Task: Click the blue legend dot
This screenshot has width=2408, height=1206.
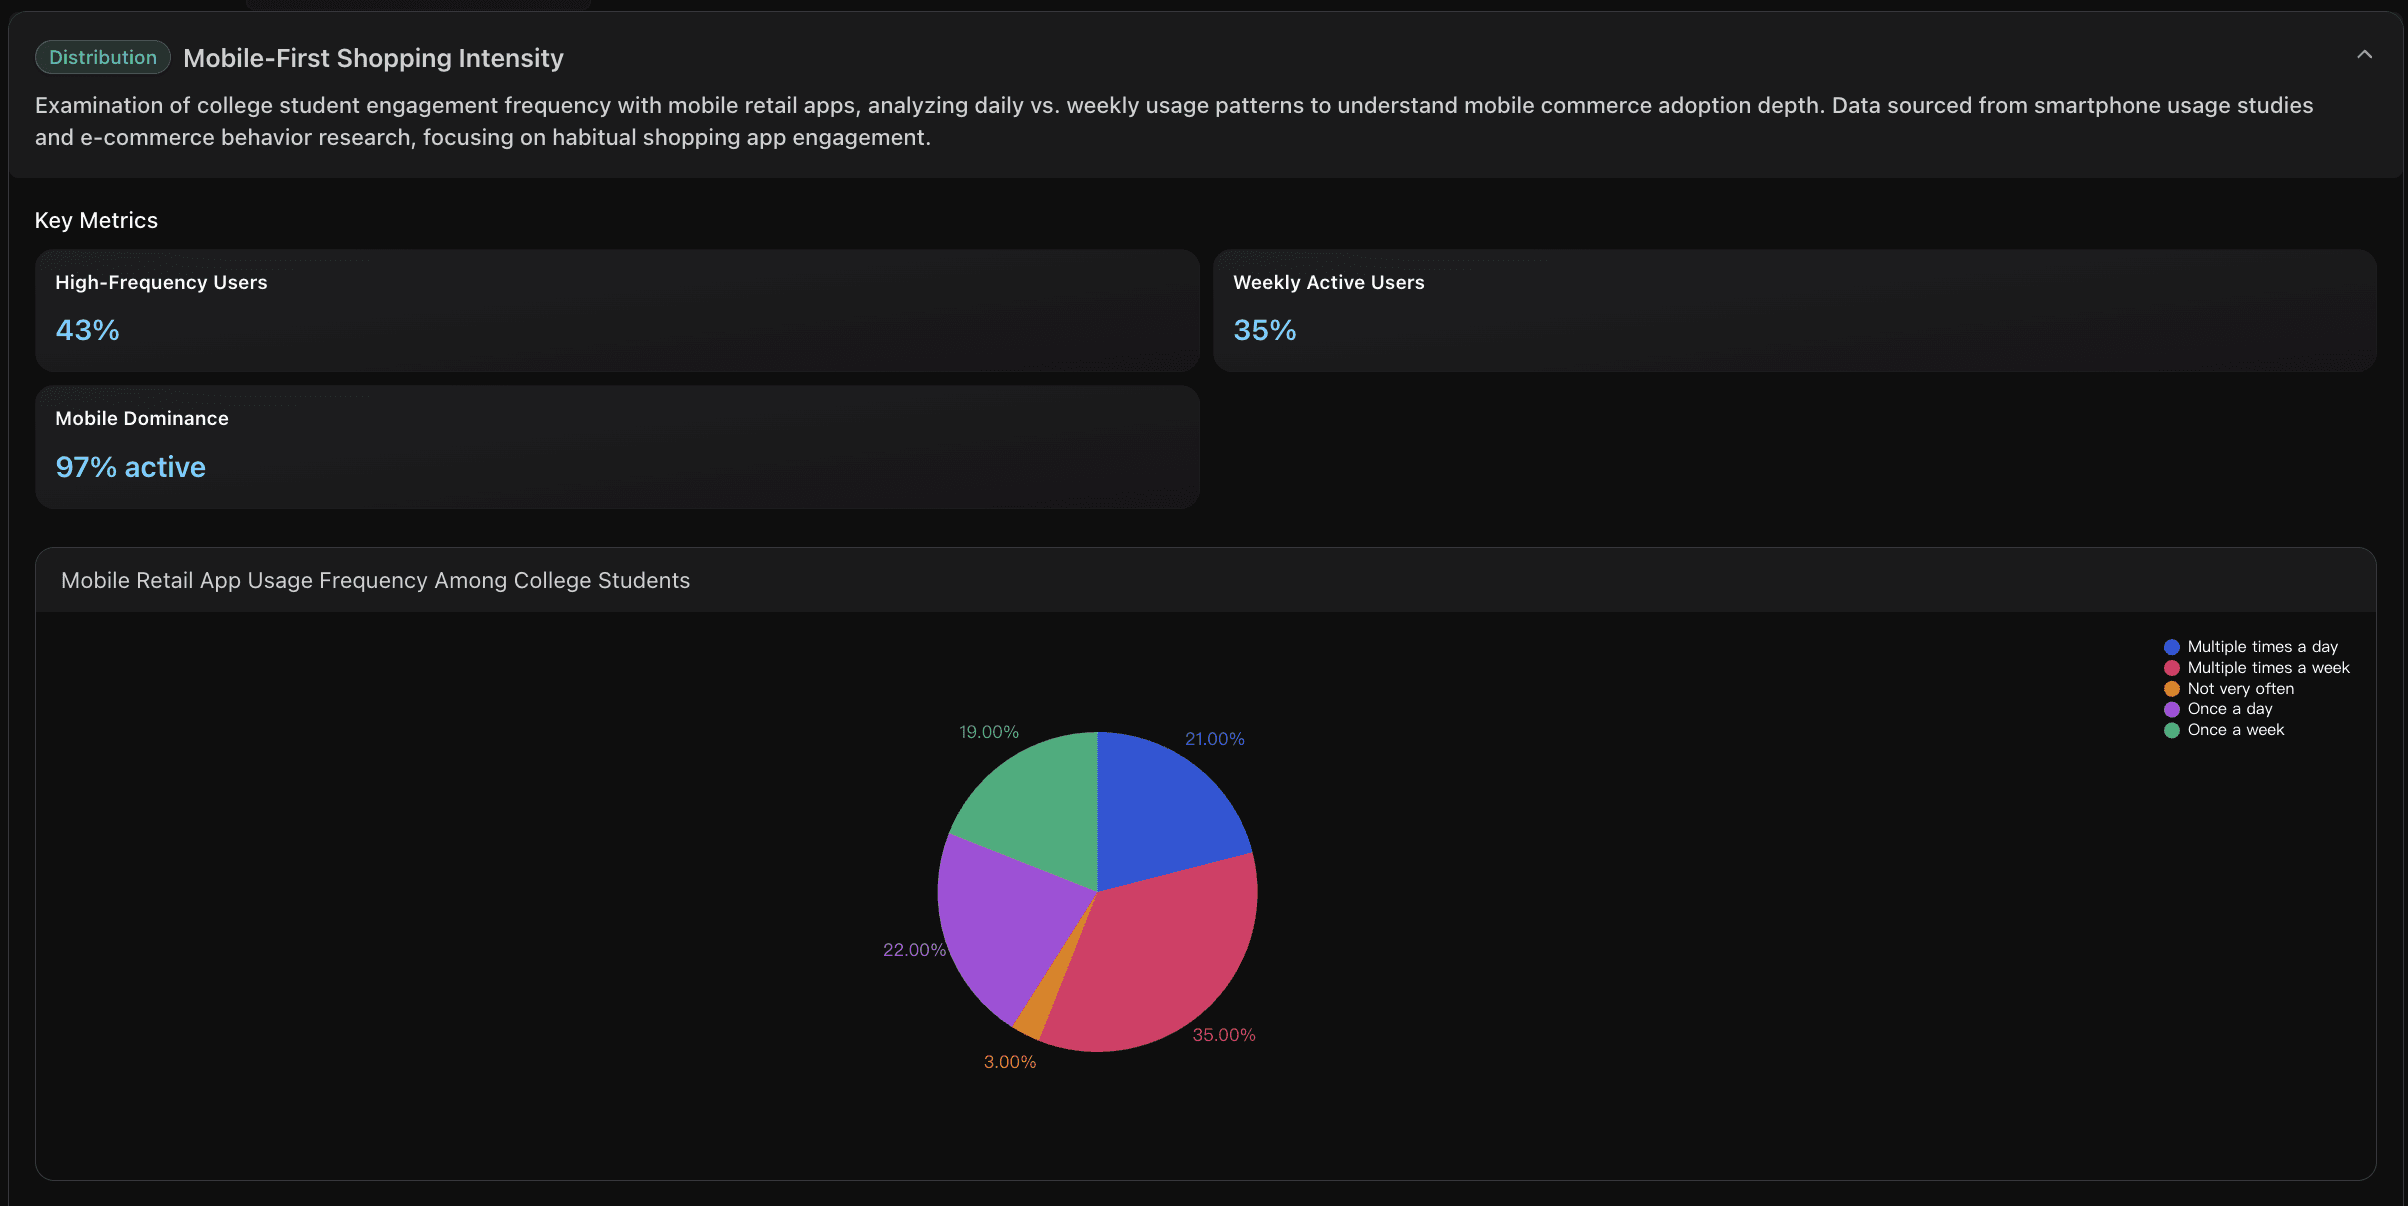Action: pyautogui.click(x=2171, y=647)
